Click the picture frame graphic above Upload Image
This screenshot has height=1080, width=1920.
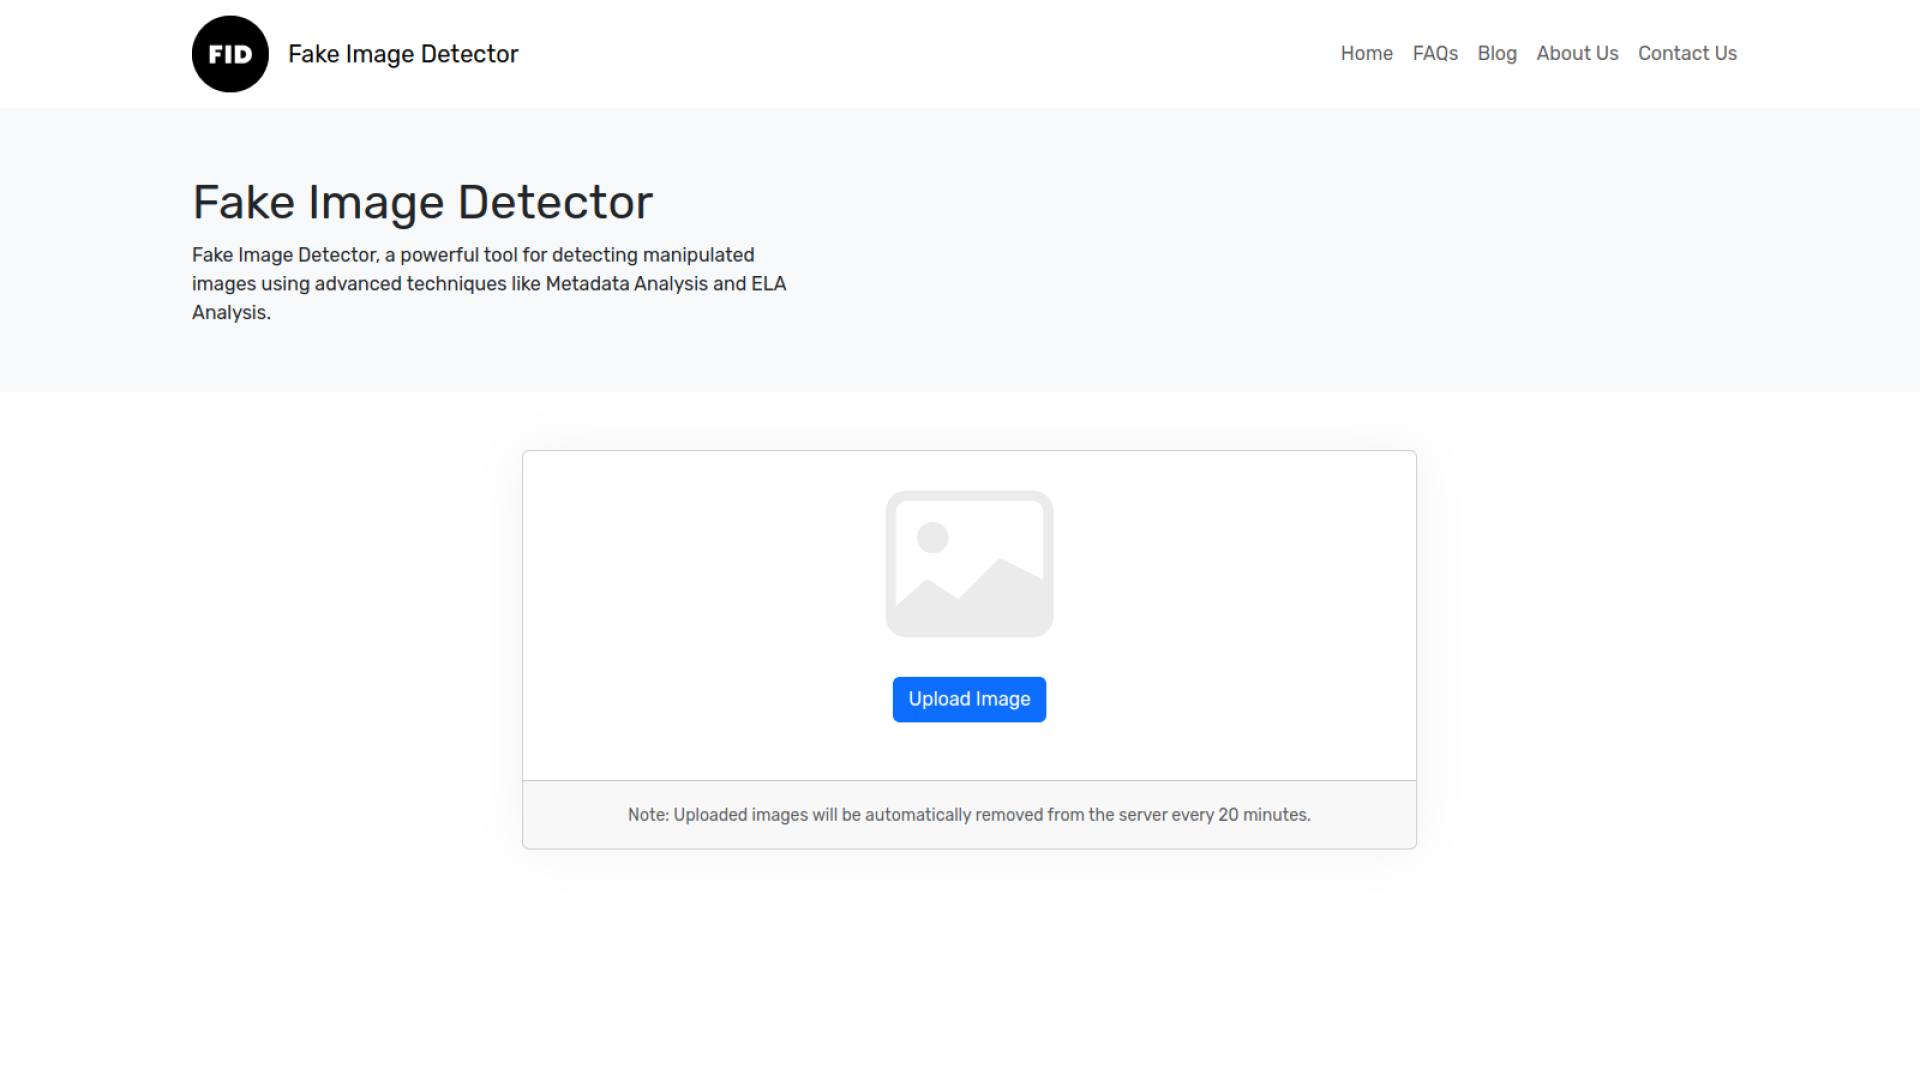[968, 562]
